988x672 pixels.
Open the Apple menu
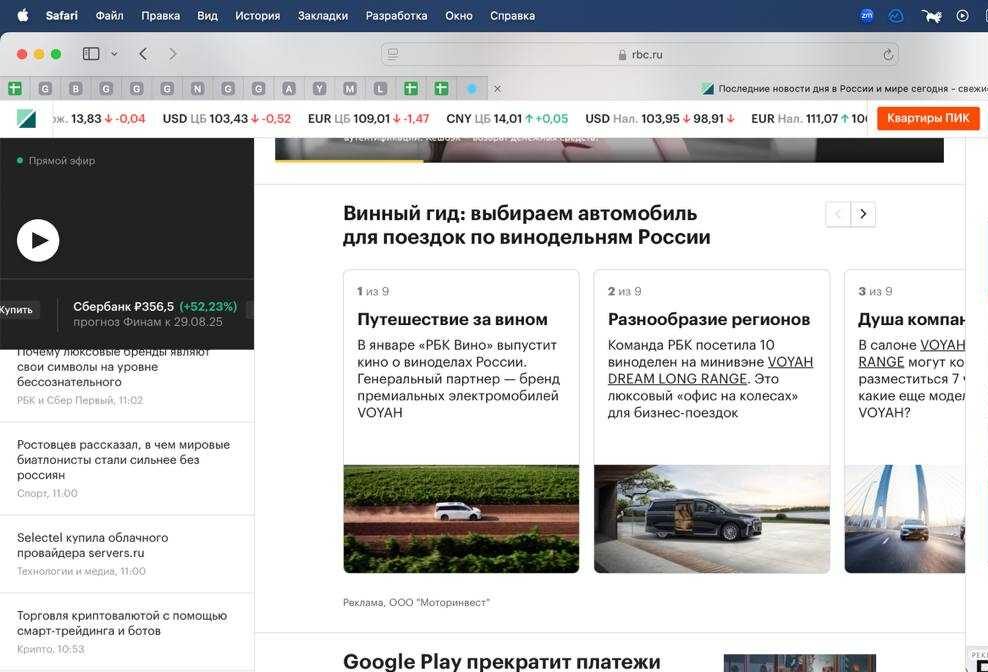point(23,16)
